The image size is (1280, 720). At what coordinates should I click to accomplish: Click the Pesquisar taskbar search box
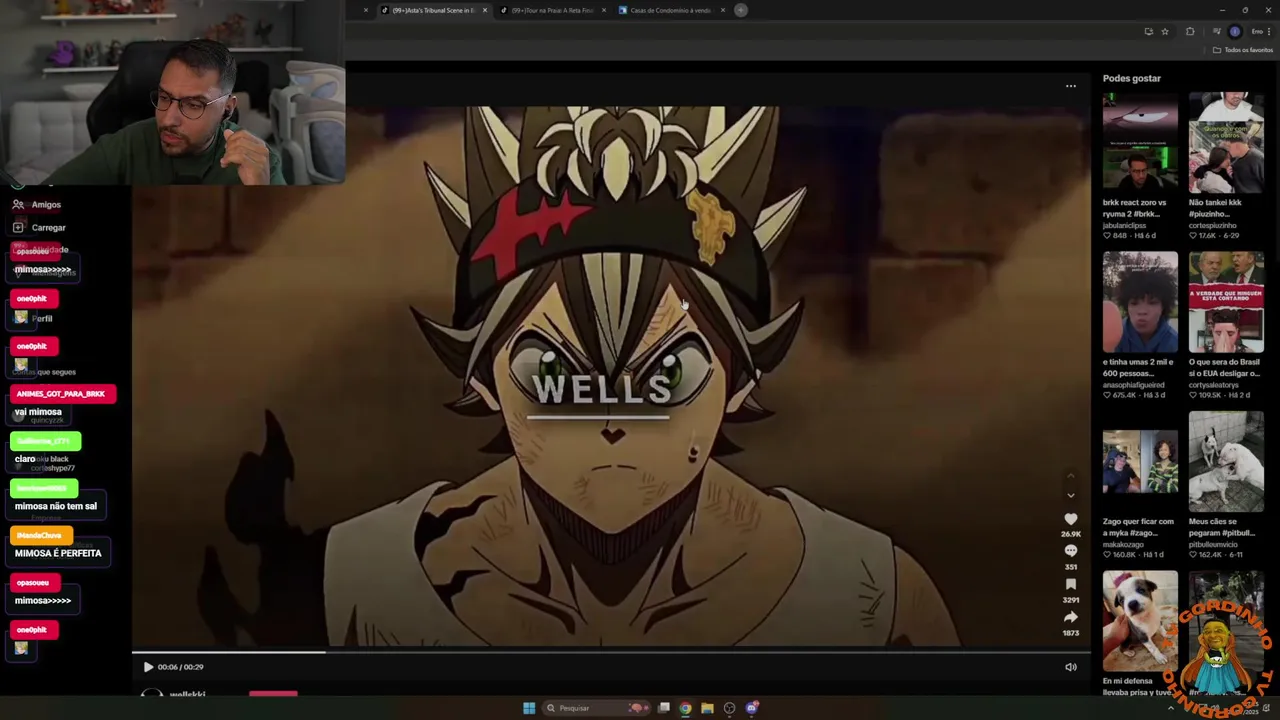(x=596, y=708)
